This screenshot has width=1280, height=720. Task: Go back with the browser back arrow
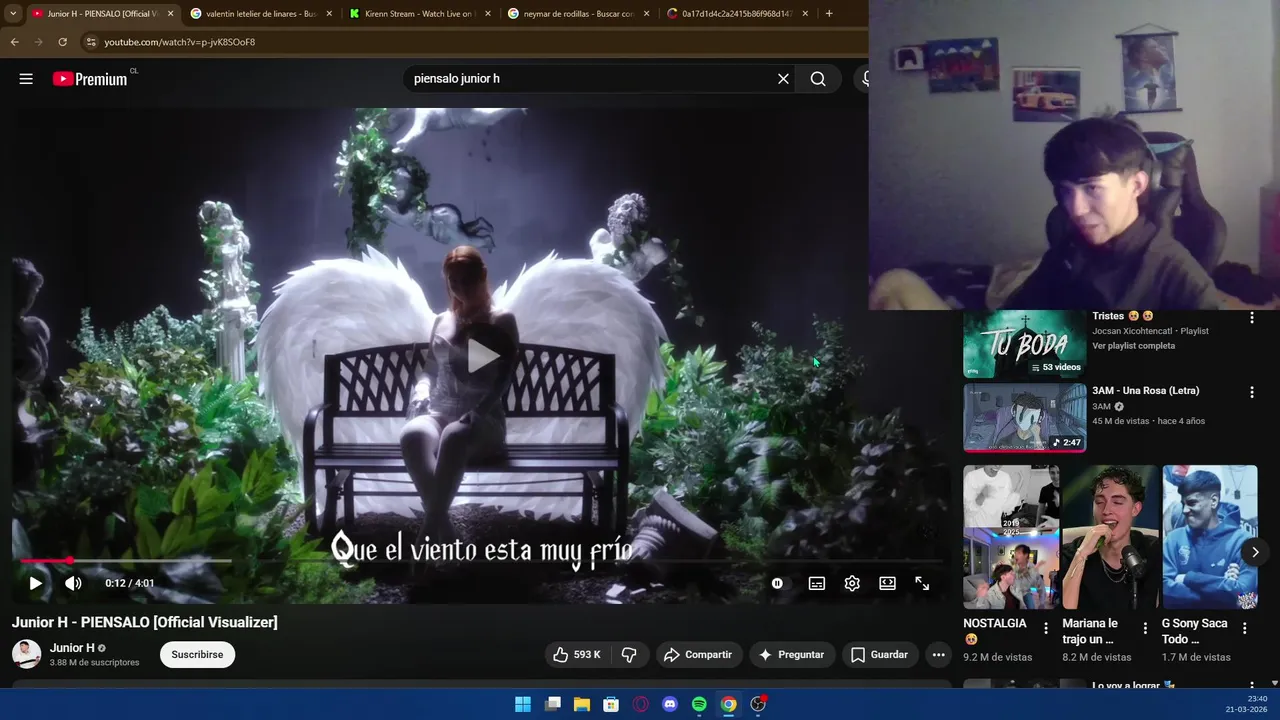click(x=14, y=42)
